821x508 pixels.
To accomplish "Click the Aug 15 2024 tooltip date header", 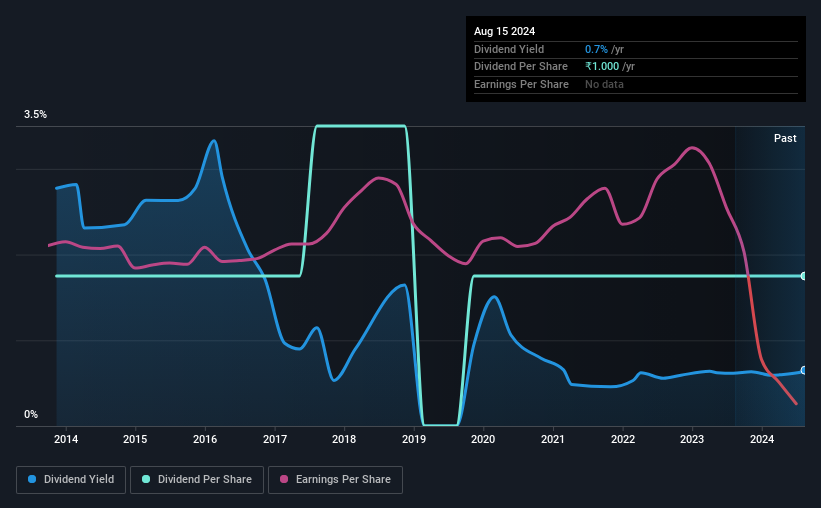I will [504, 31].
